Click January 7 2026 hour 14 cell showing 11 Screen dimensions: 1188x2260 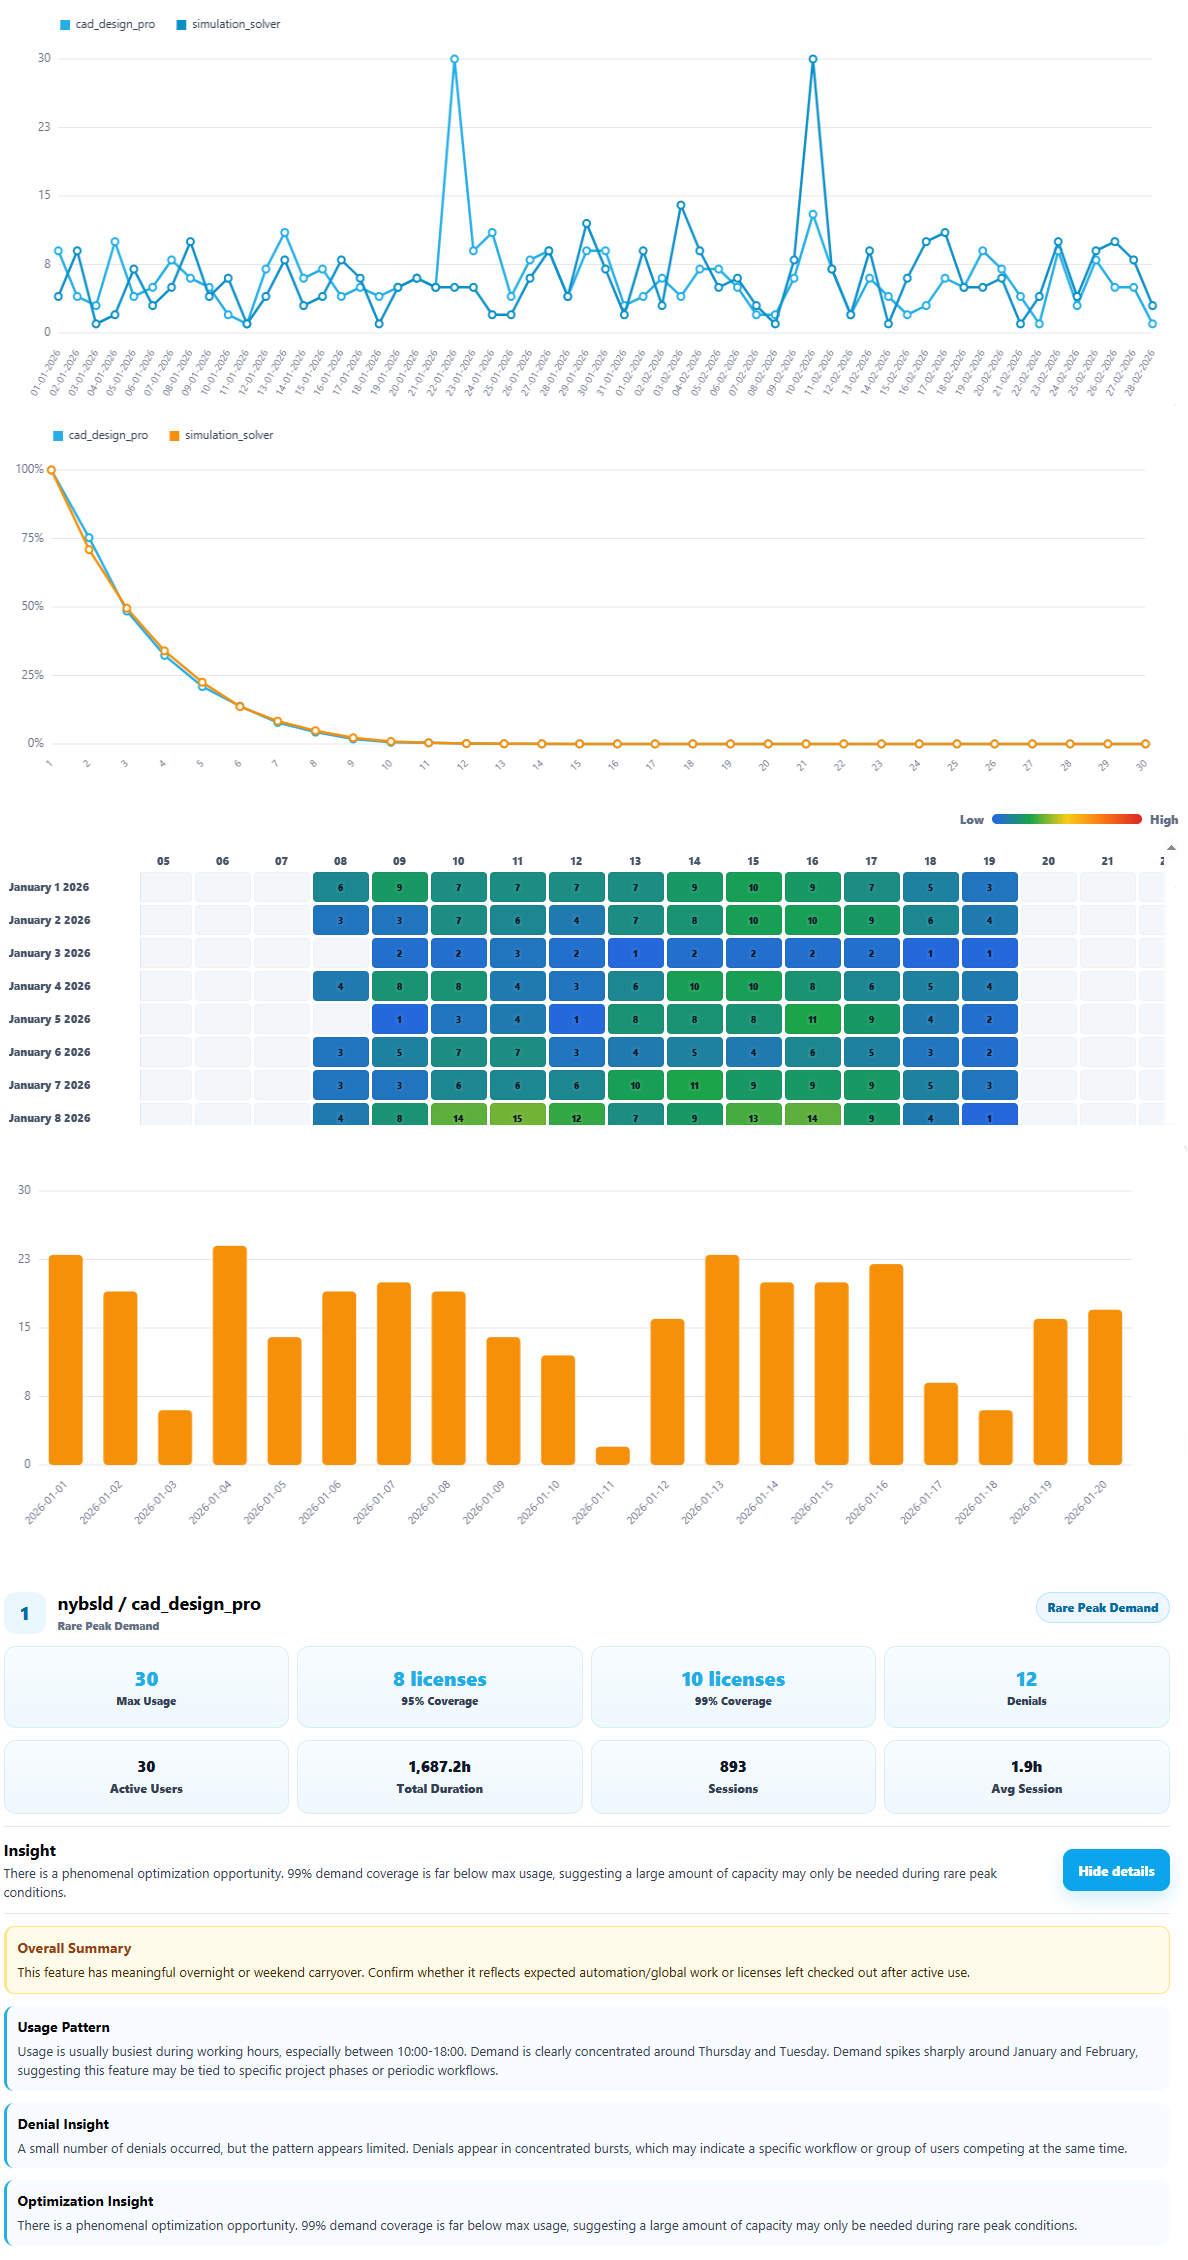(x=694, y=1085)
